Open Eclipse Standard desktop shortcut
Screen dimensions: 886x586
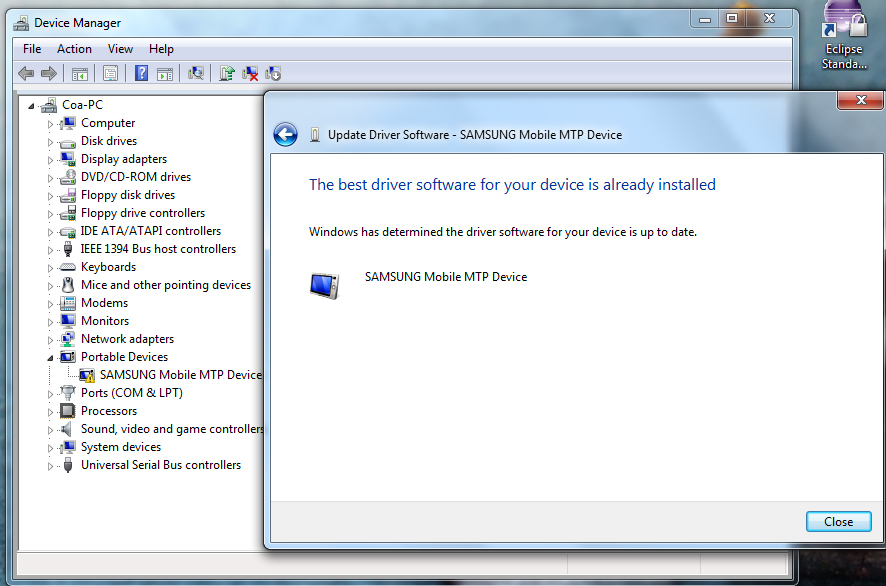click(x=844, y=35)
